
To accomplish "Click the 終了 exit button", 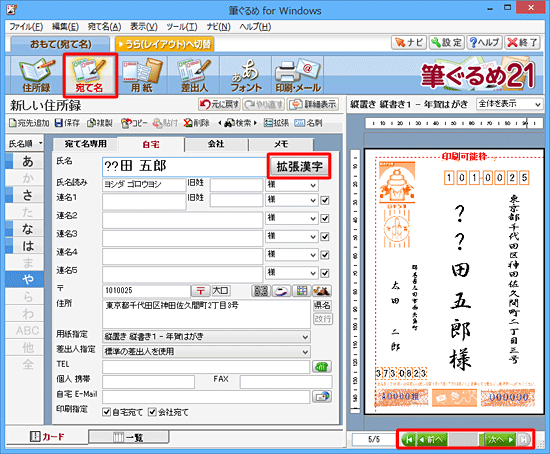I will tap(522, 42).
